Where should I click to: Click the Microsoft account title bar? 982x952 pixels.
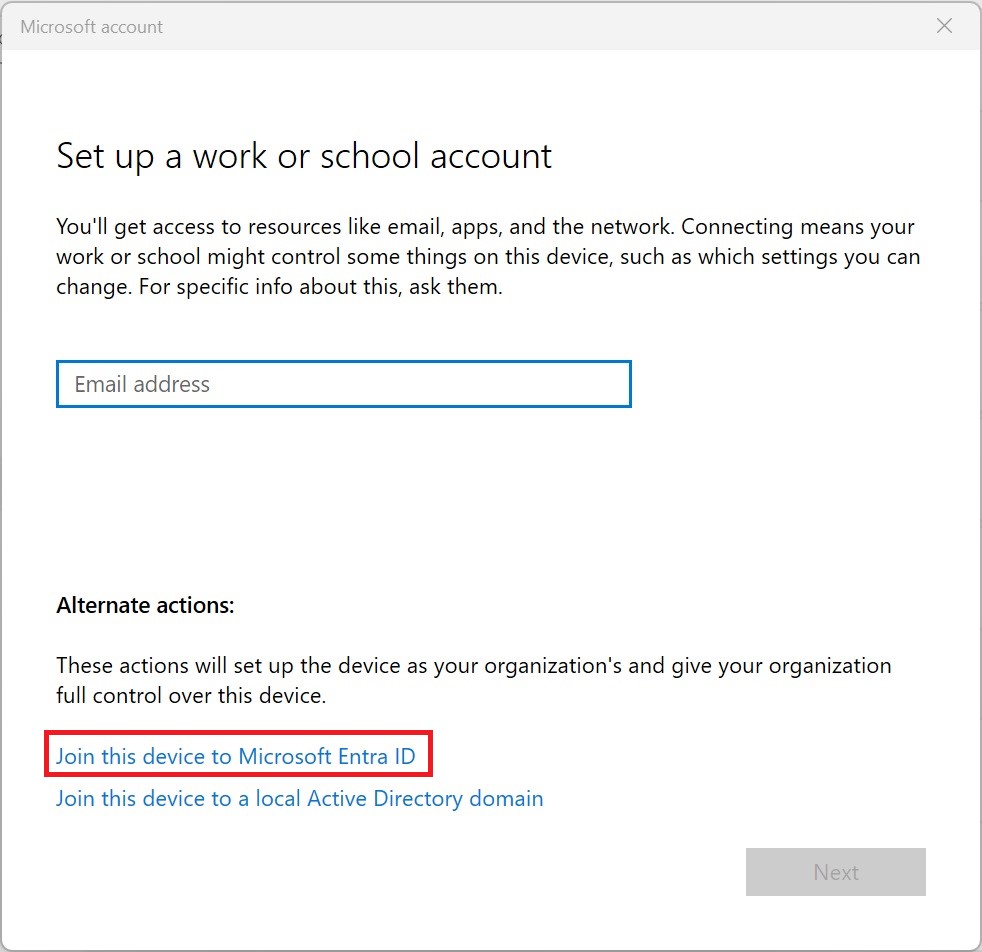pyautogui.click(x=92, y=26)
